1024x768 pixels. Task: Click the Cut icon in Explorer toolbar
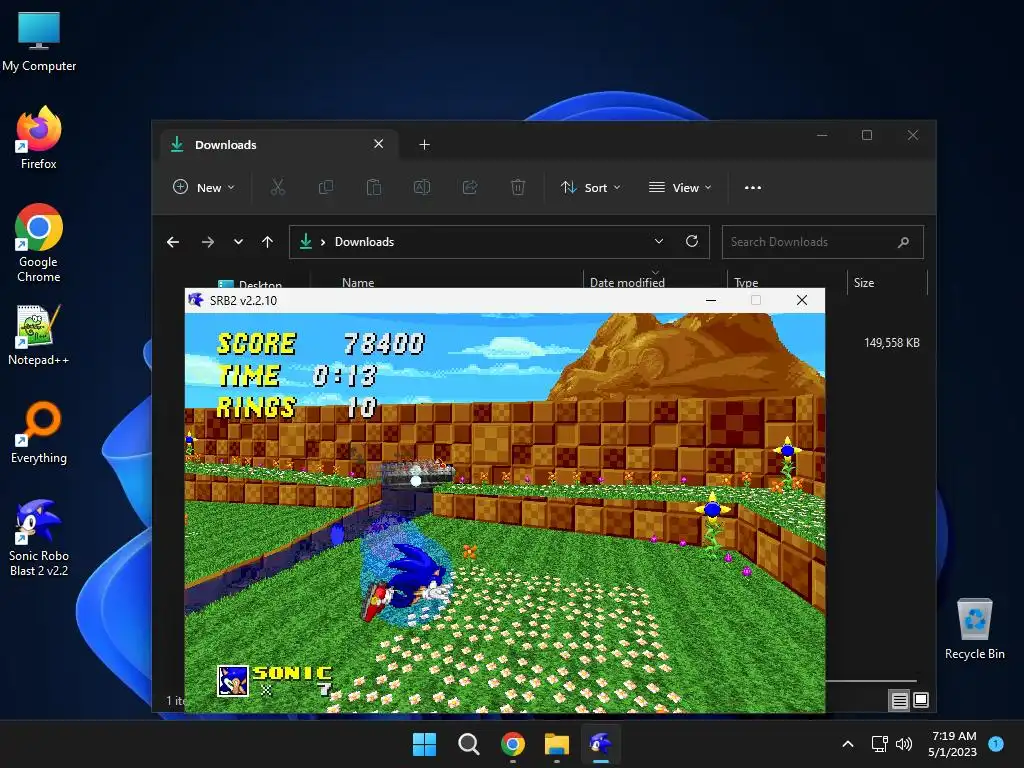coord(278,187)
